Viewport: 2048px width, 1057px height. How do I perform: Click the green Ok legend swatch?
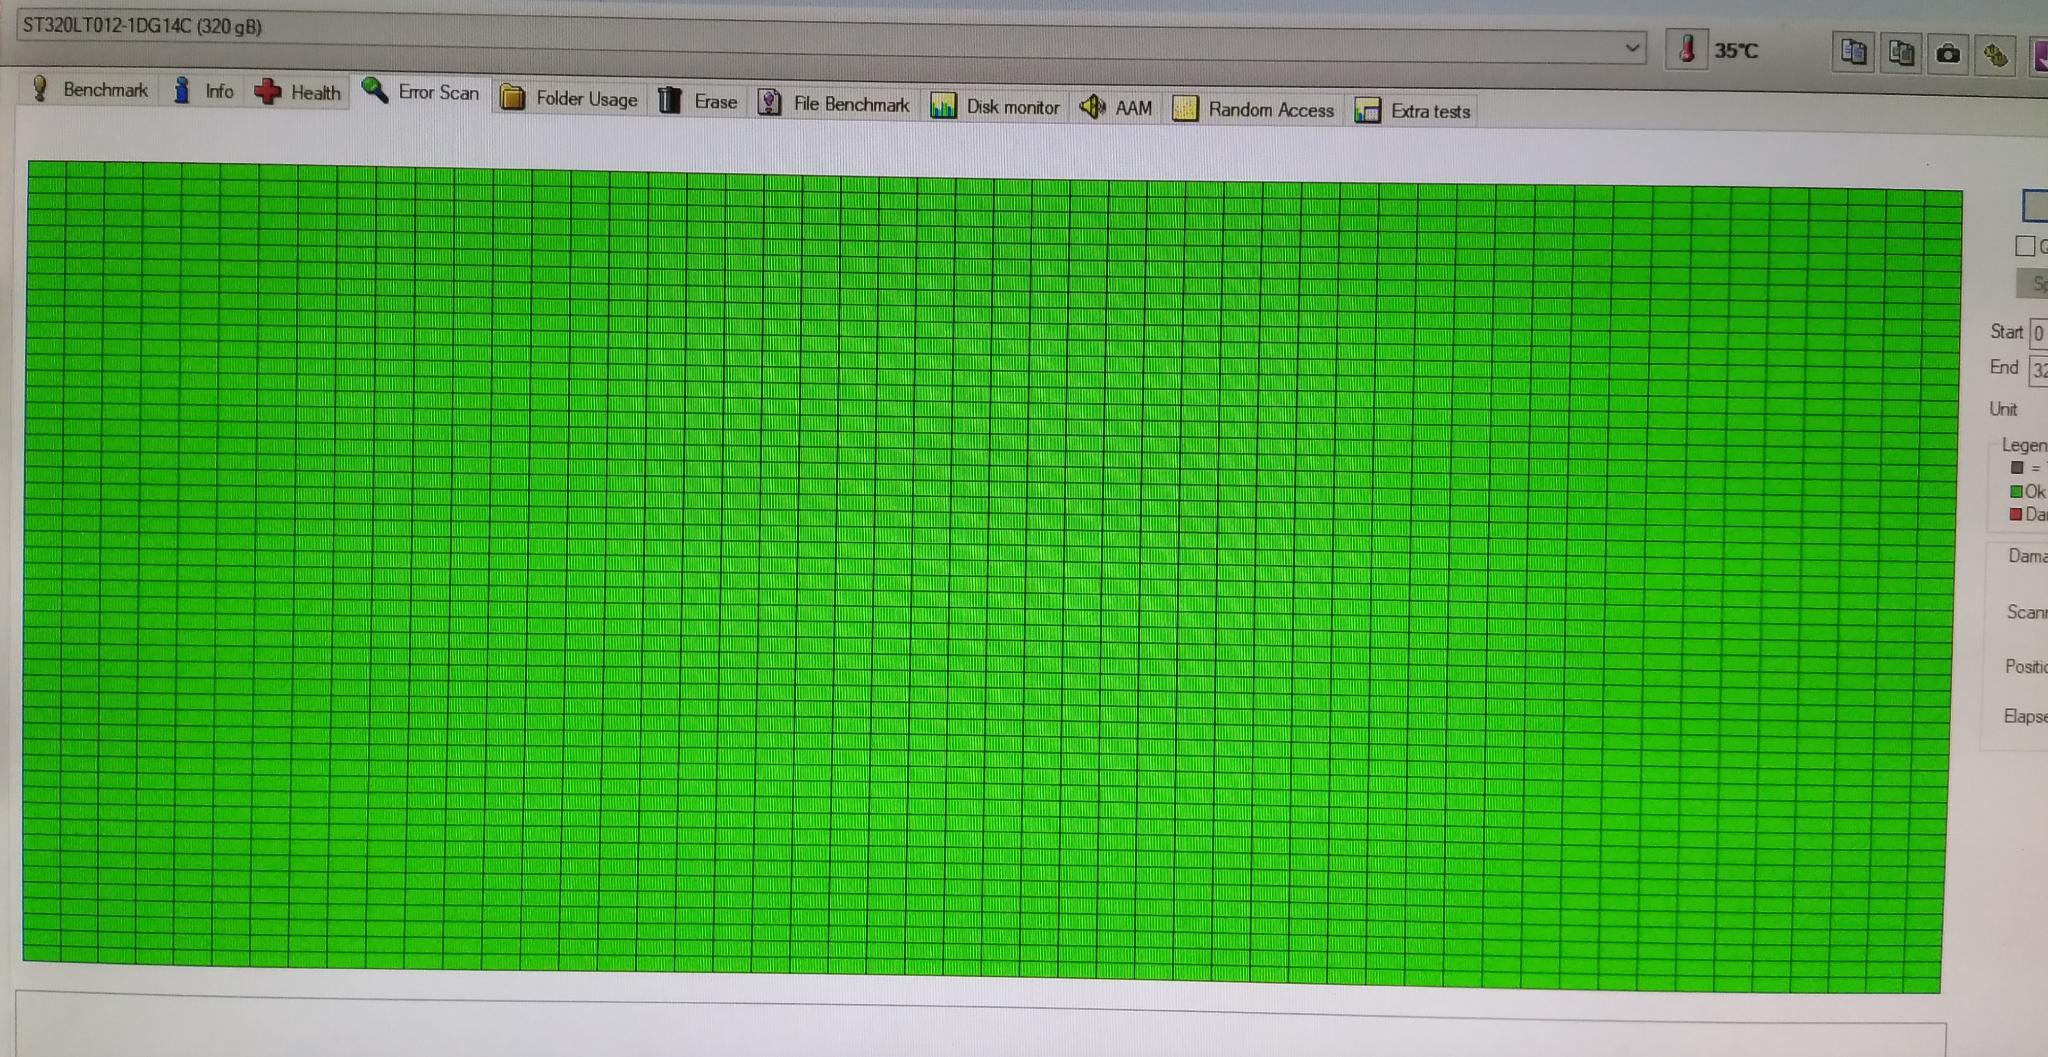point(2016,491)
